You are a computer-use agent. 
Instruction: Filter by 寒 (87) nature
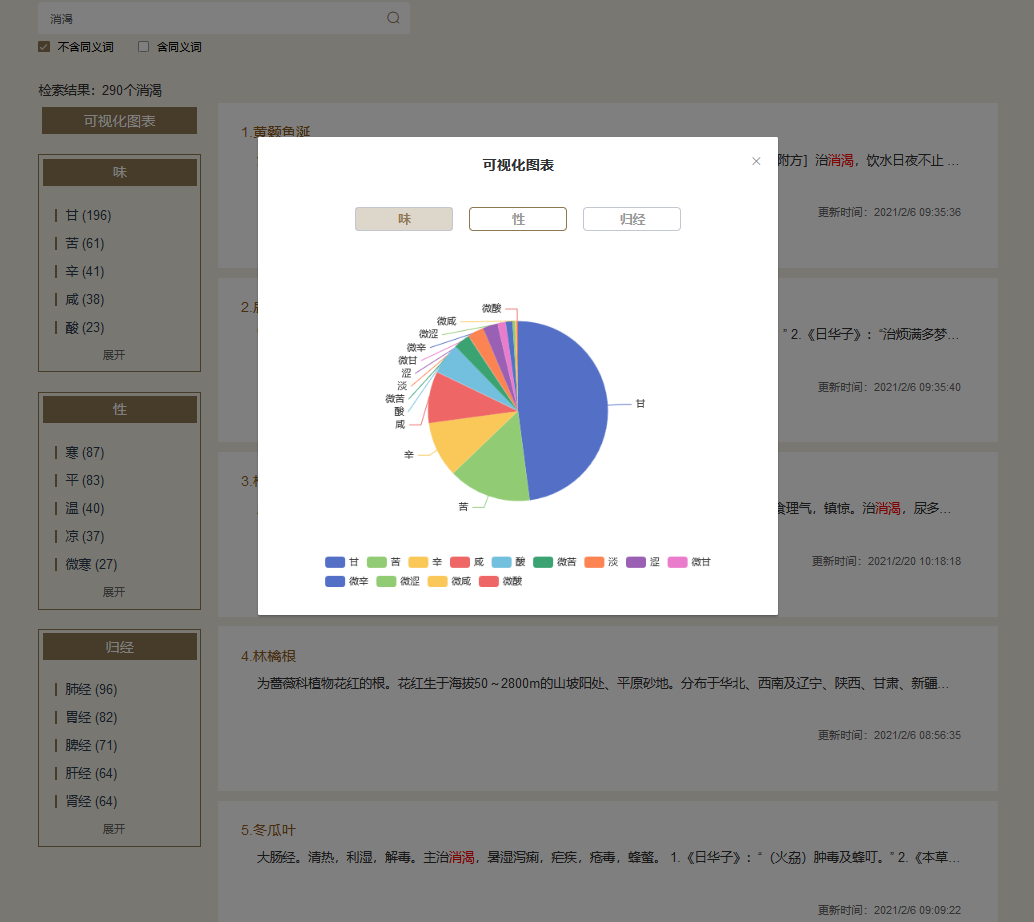84,453
